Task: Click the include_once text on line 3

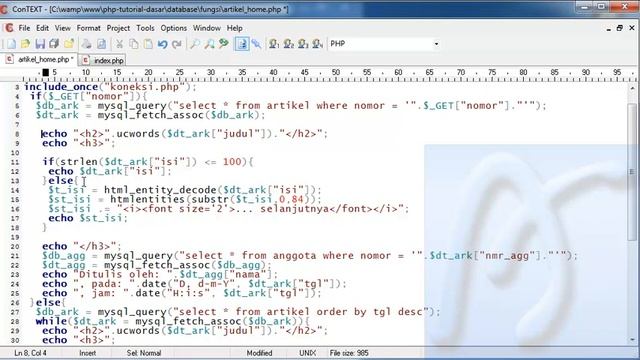Action: point(61,87)
